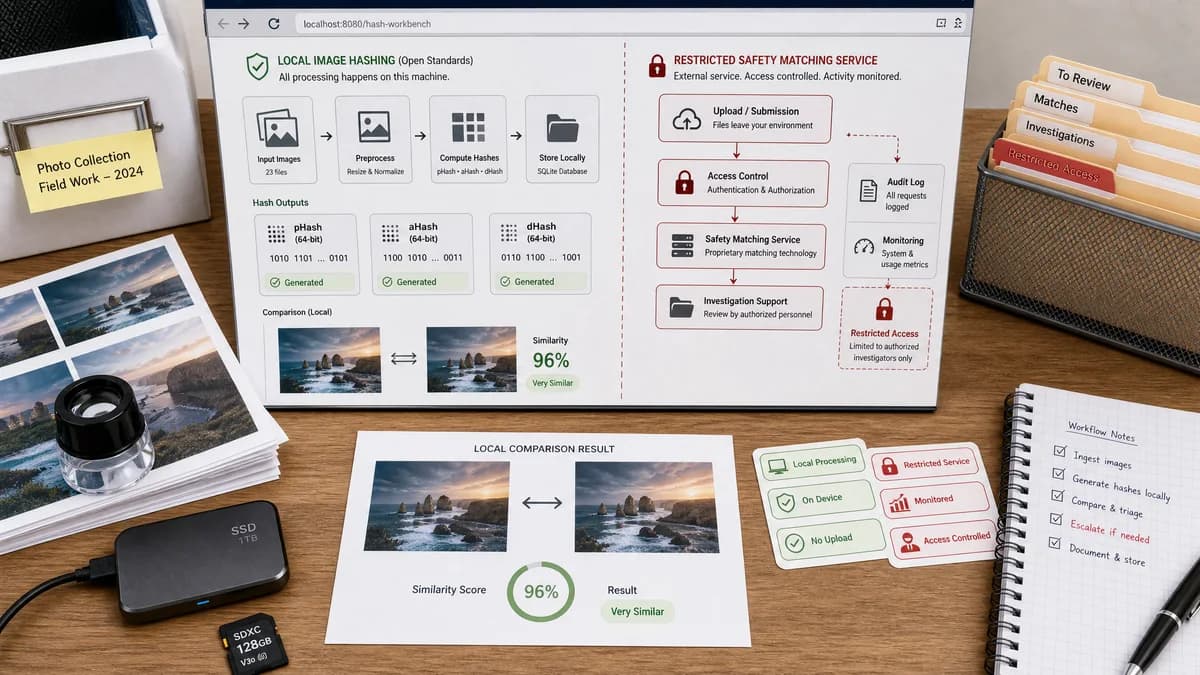
Task: Reload the hash-workbench page
Action: [274, 23]
